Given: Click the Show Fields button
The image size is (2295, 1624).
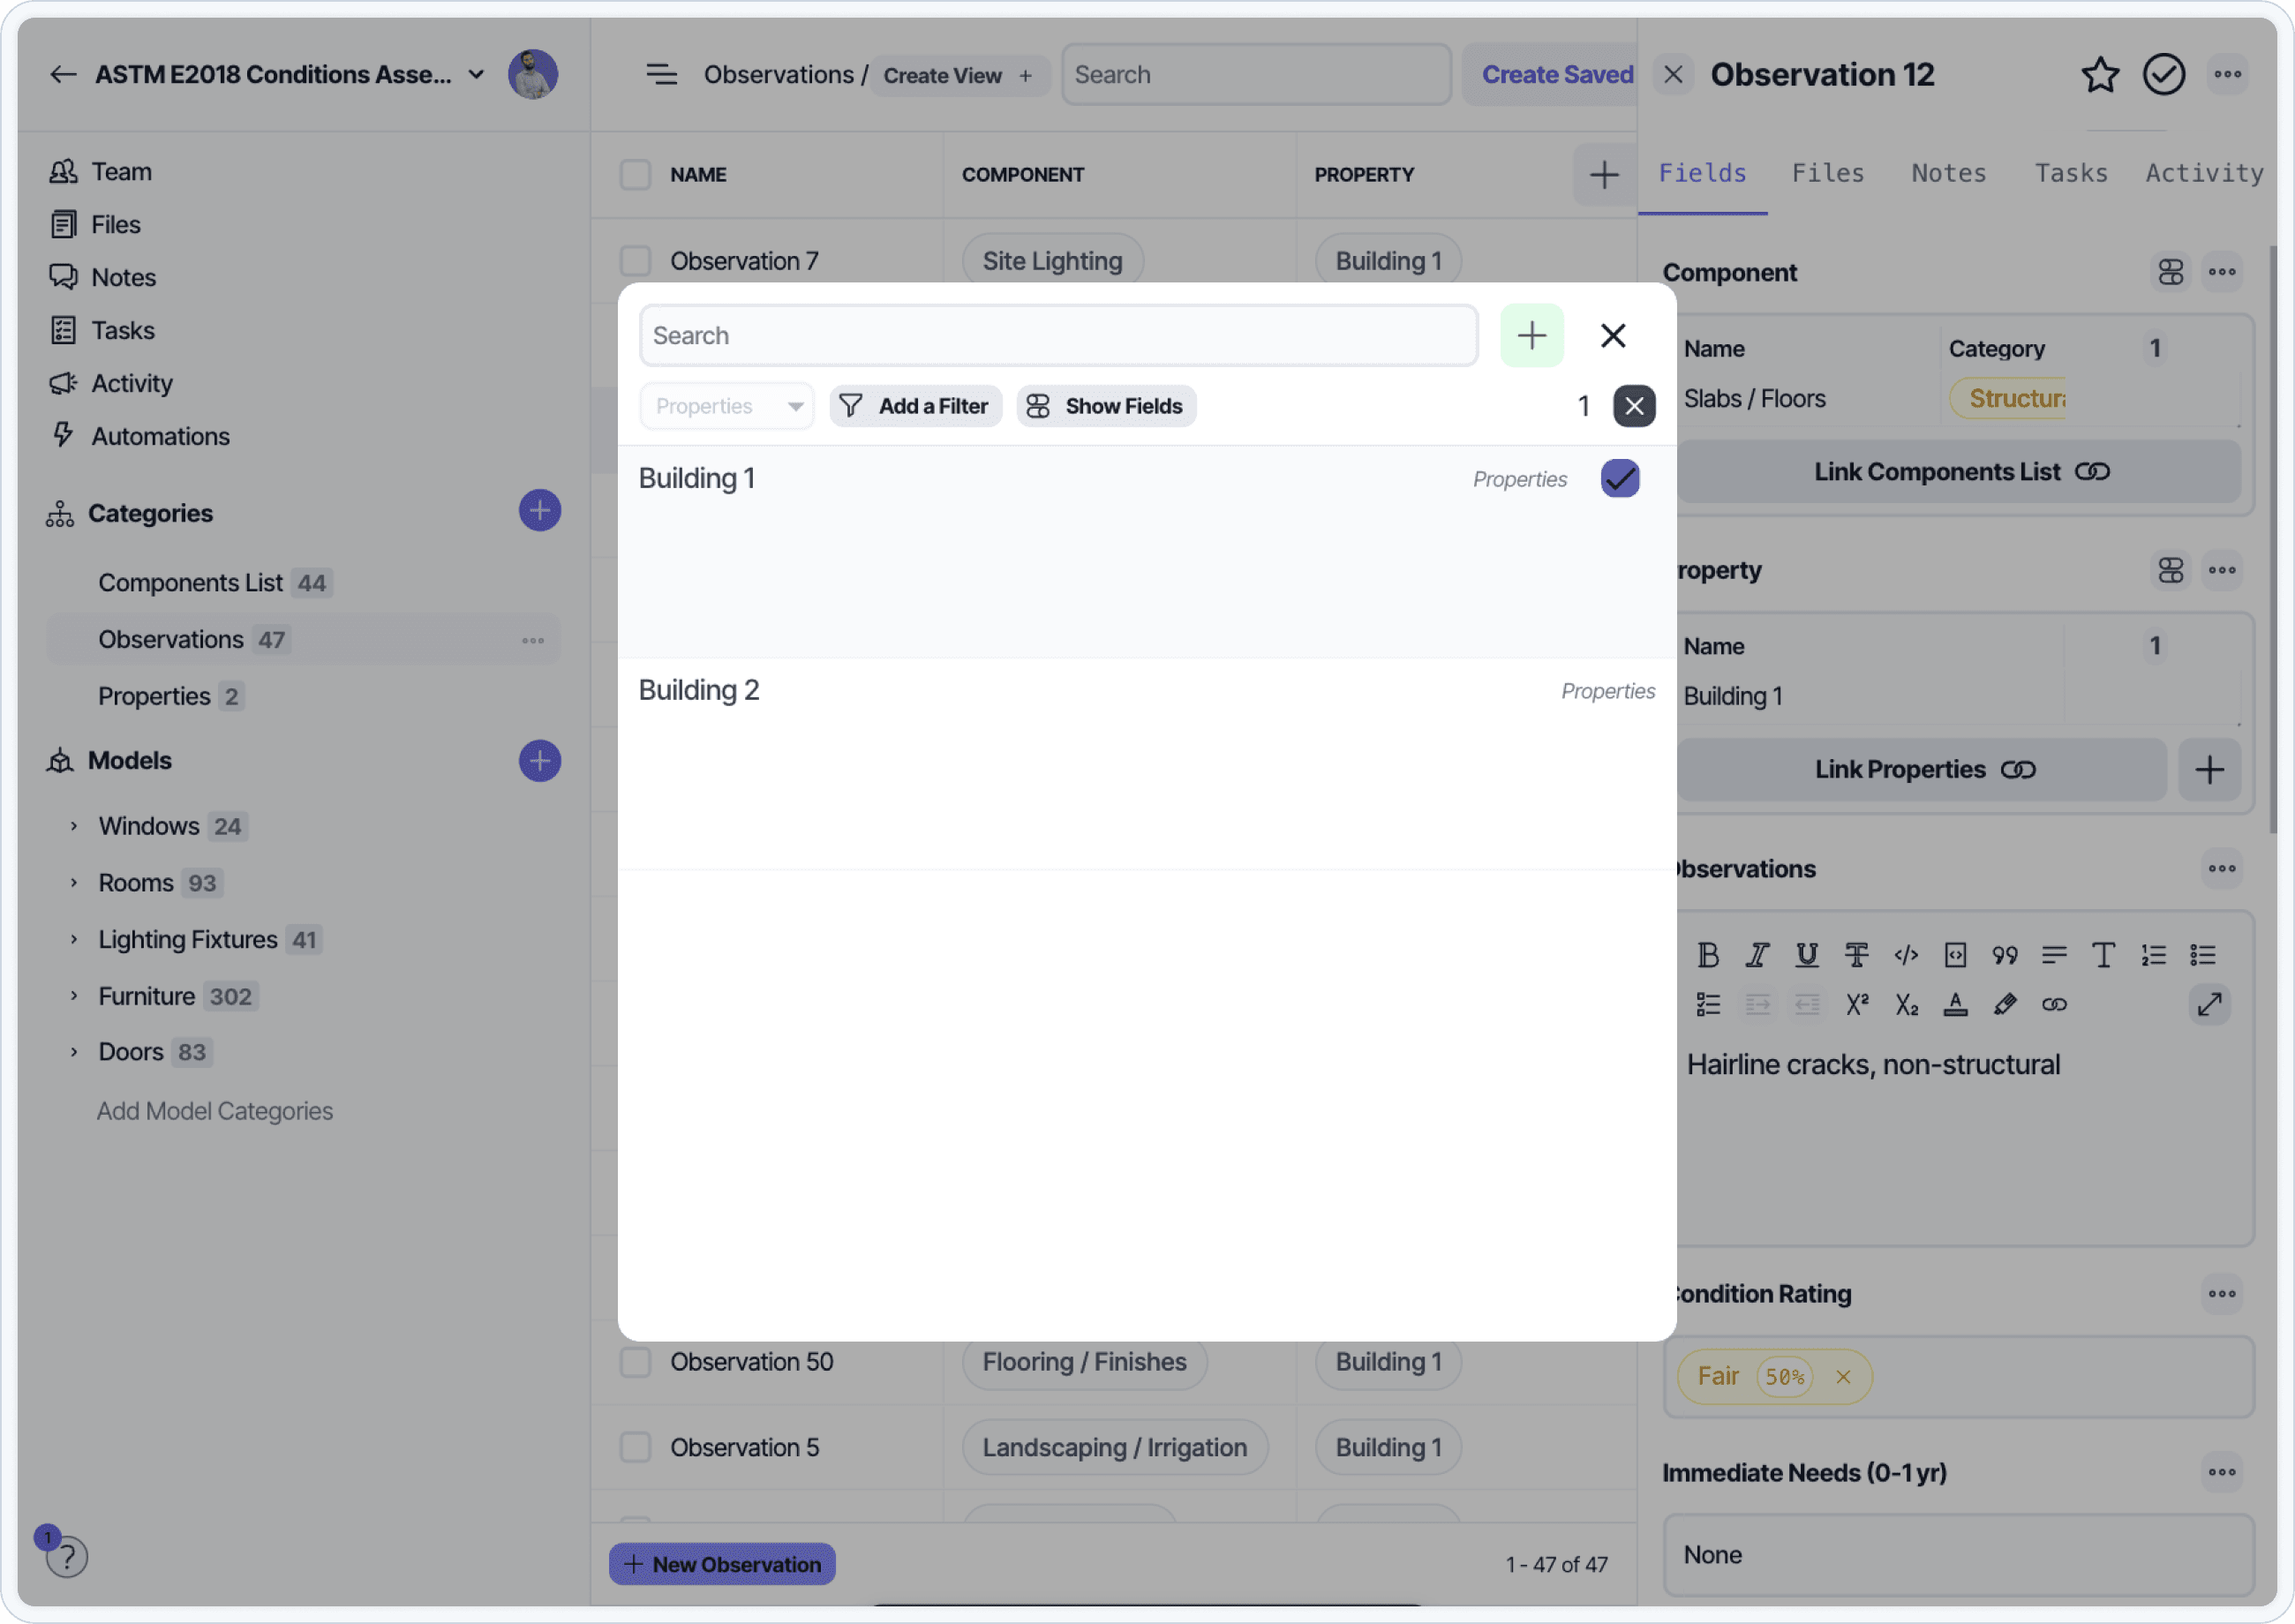Looking at the screenshot, I should pos(1106,406).
